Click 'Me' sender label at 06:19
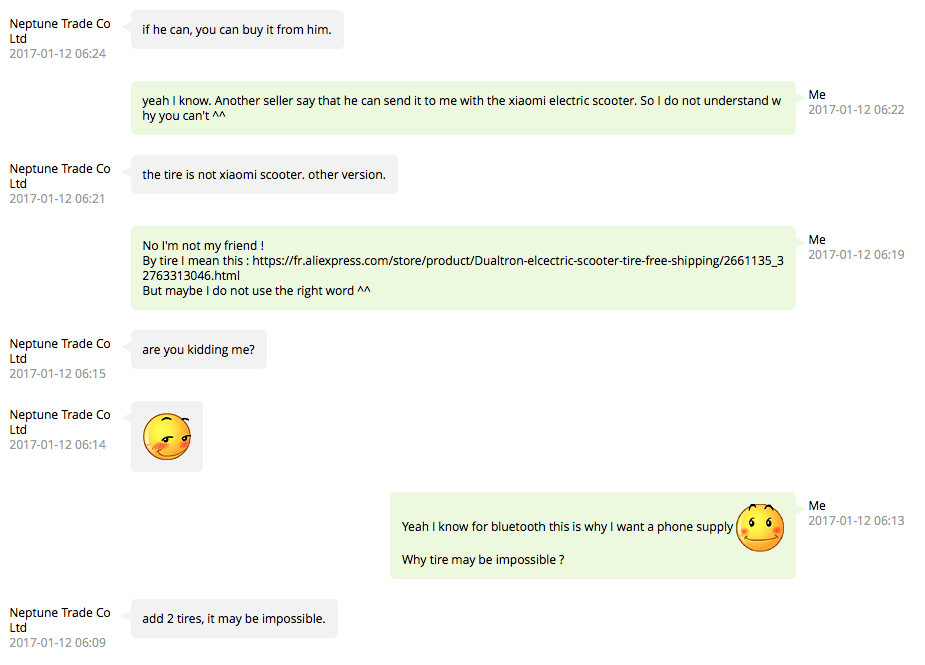 tap(817, 240)
